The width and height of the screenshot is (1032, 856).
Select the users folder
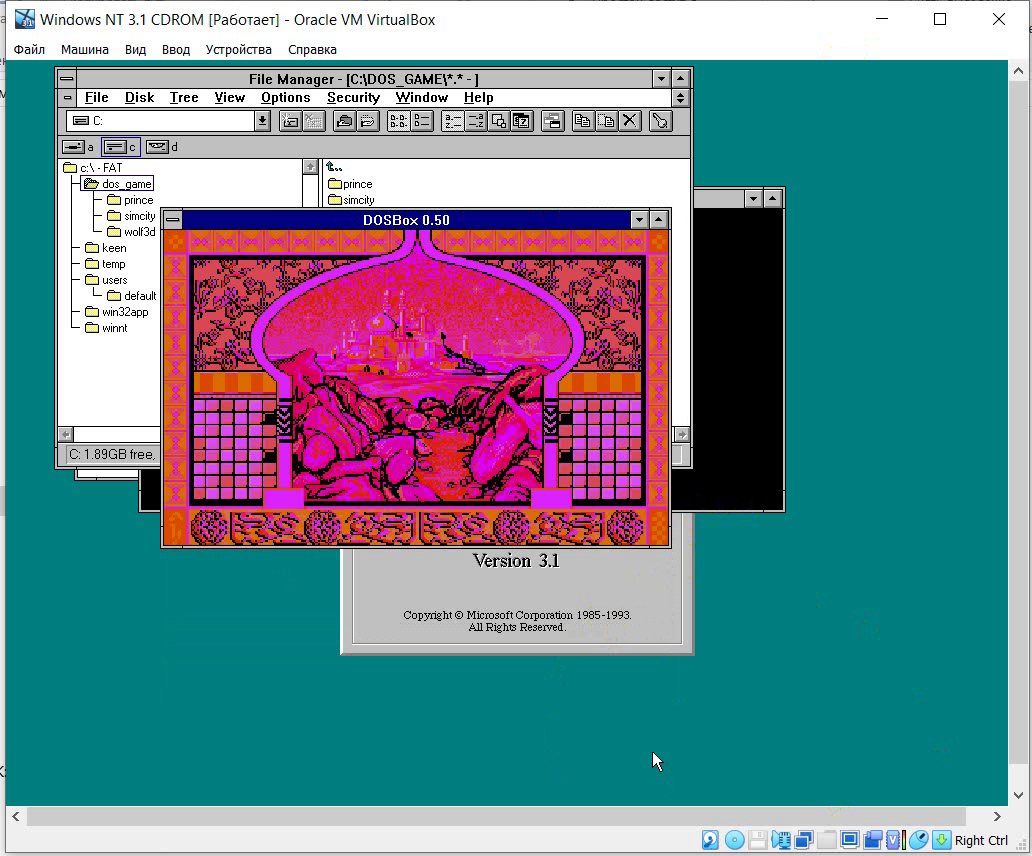tap(106, 280)
